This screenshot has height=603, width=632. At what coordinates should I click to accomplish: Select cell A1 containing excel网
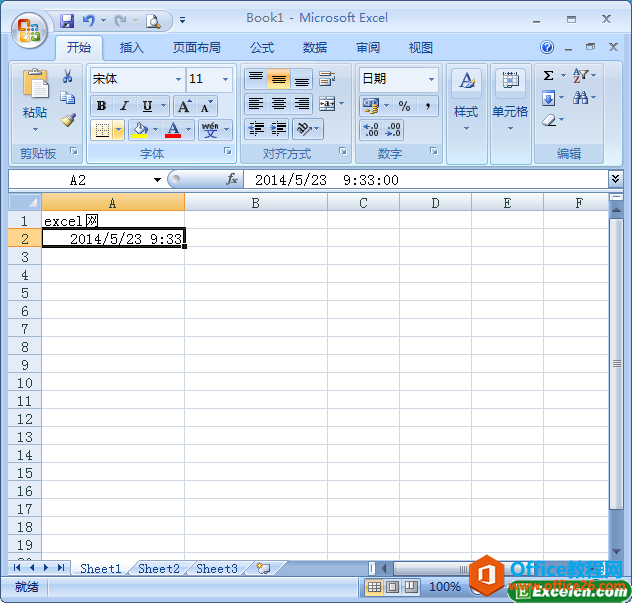coord(113,221)
